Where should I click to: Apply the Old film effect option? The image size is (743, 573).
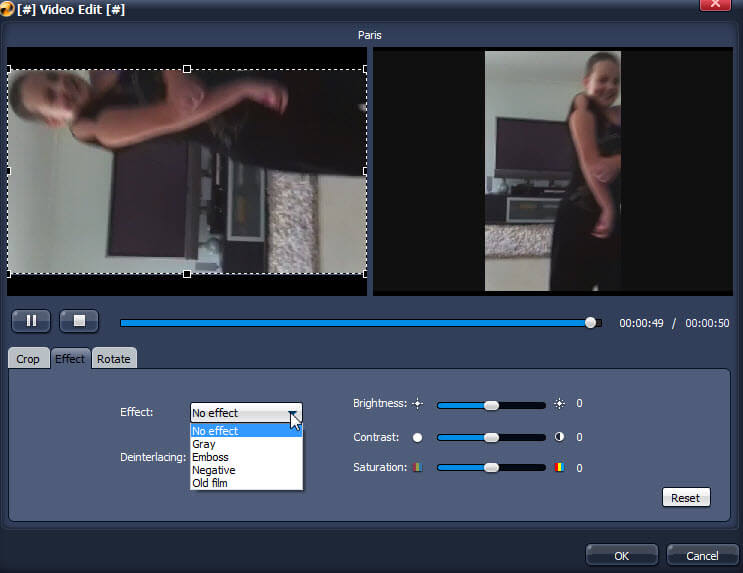(x=246, y=483)
